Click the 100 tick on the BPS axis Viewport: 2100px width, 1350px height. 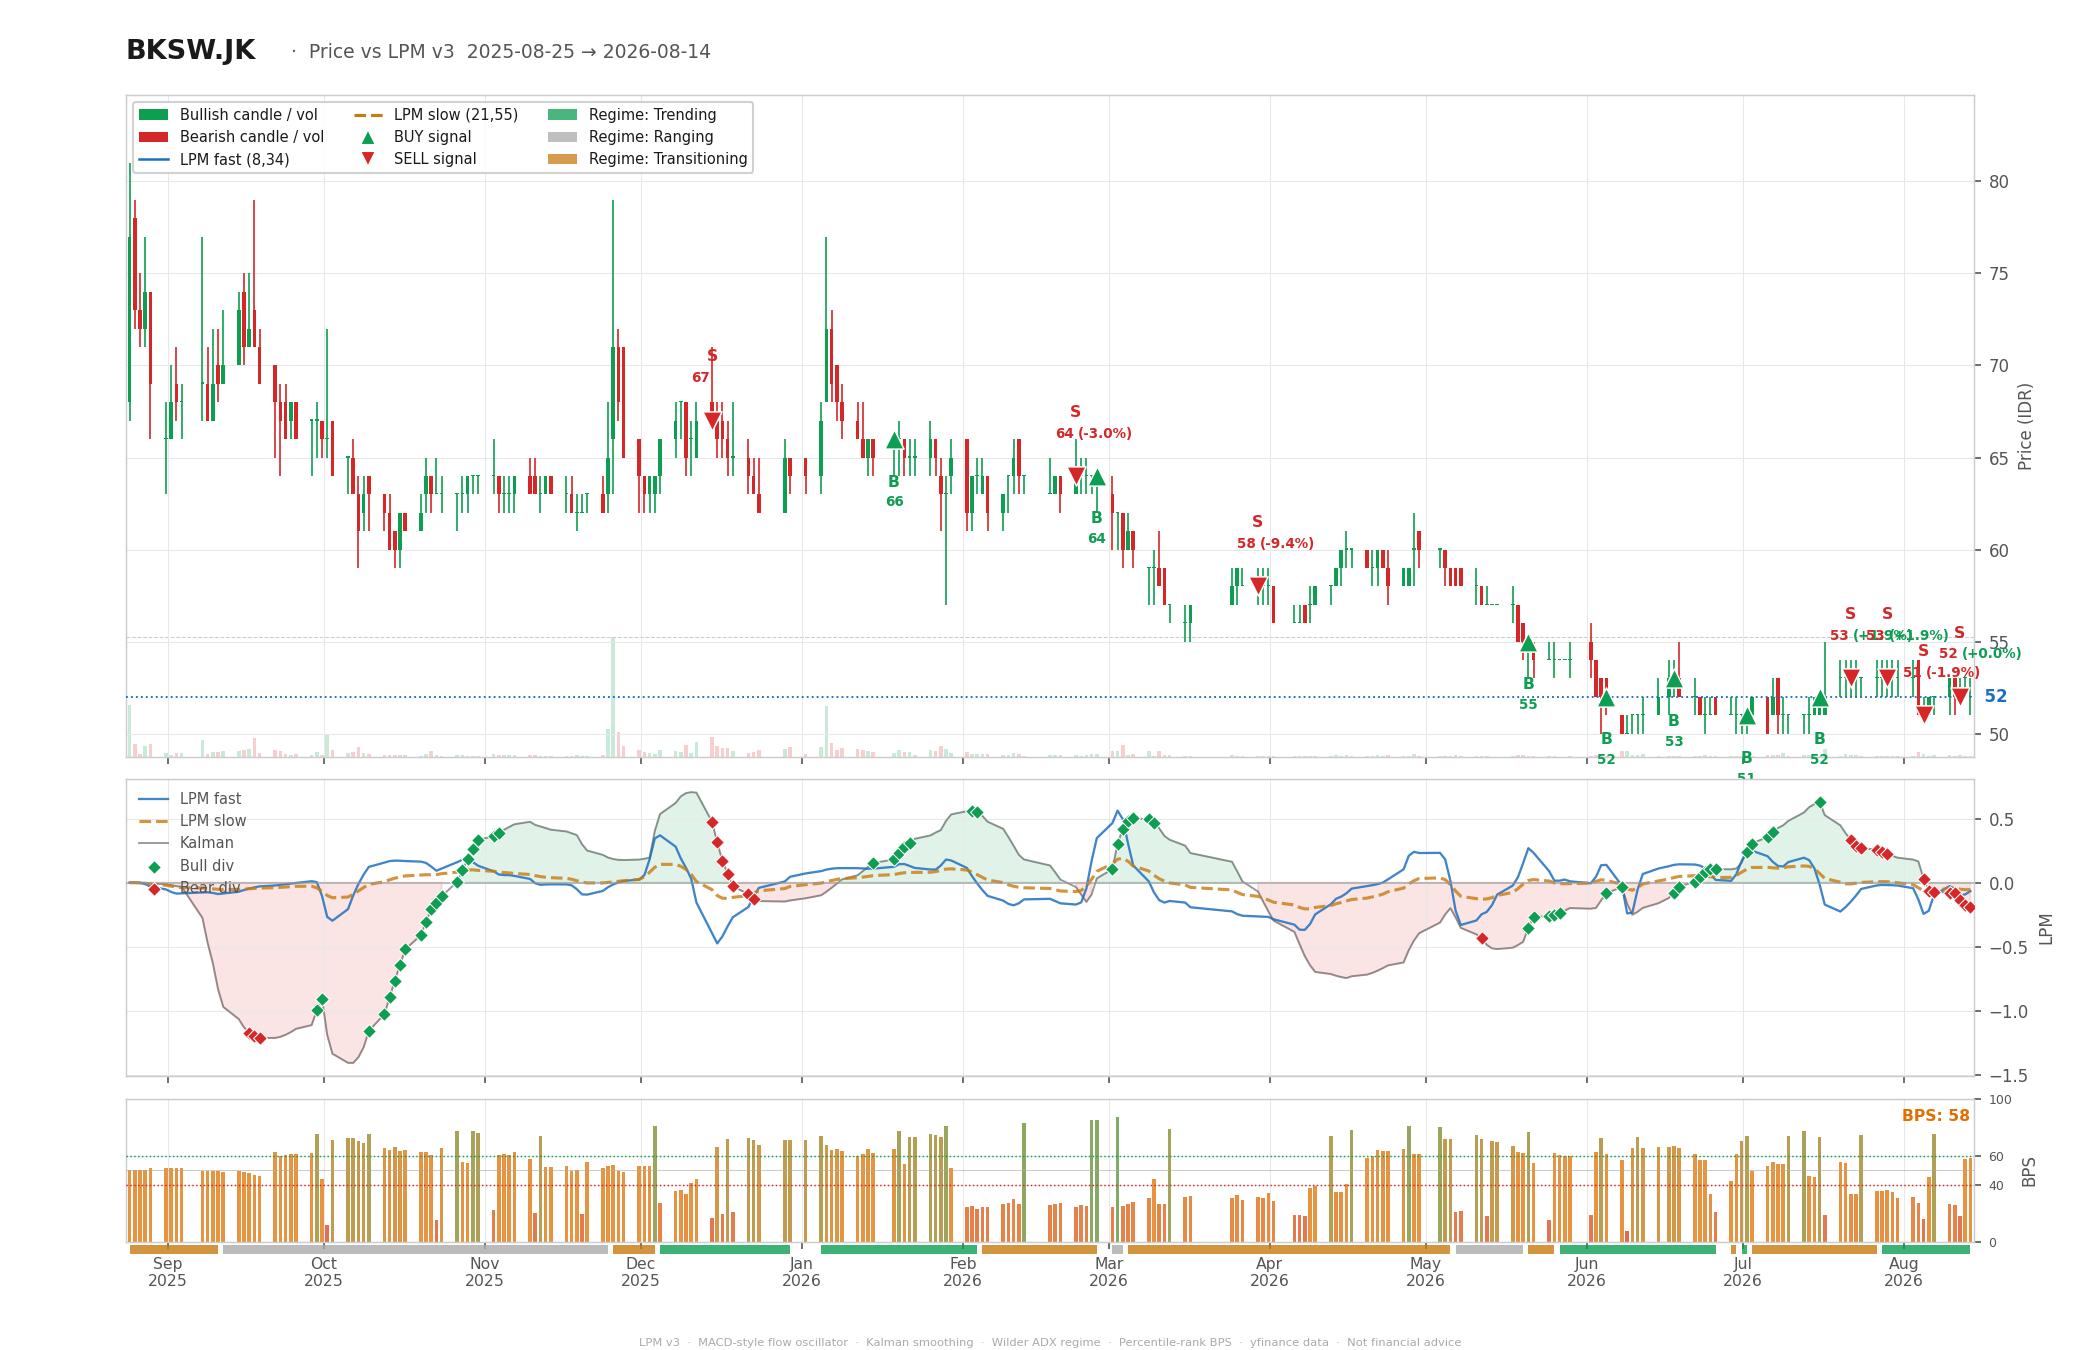coord(2000,1100)
